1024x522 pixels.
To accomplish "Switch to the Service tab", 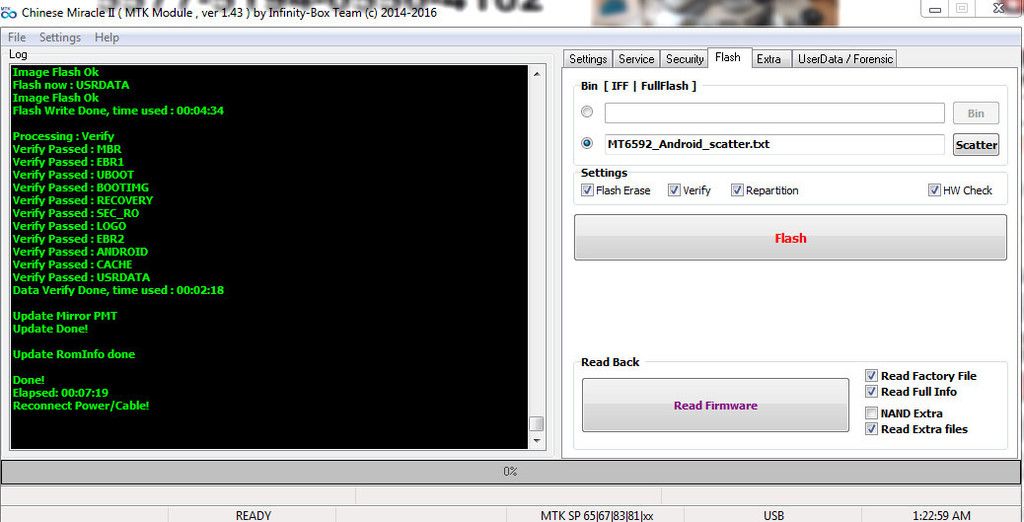I will click(636, 59).
